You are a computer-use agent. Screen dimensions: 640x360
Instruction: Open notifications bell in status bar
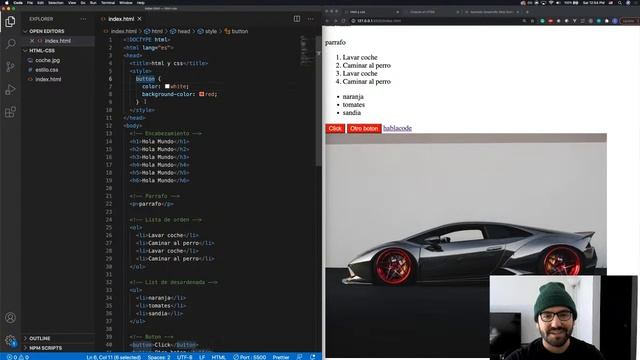coord(313,357)
